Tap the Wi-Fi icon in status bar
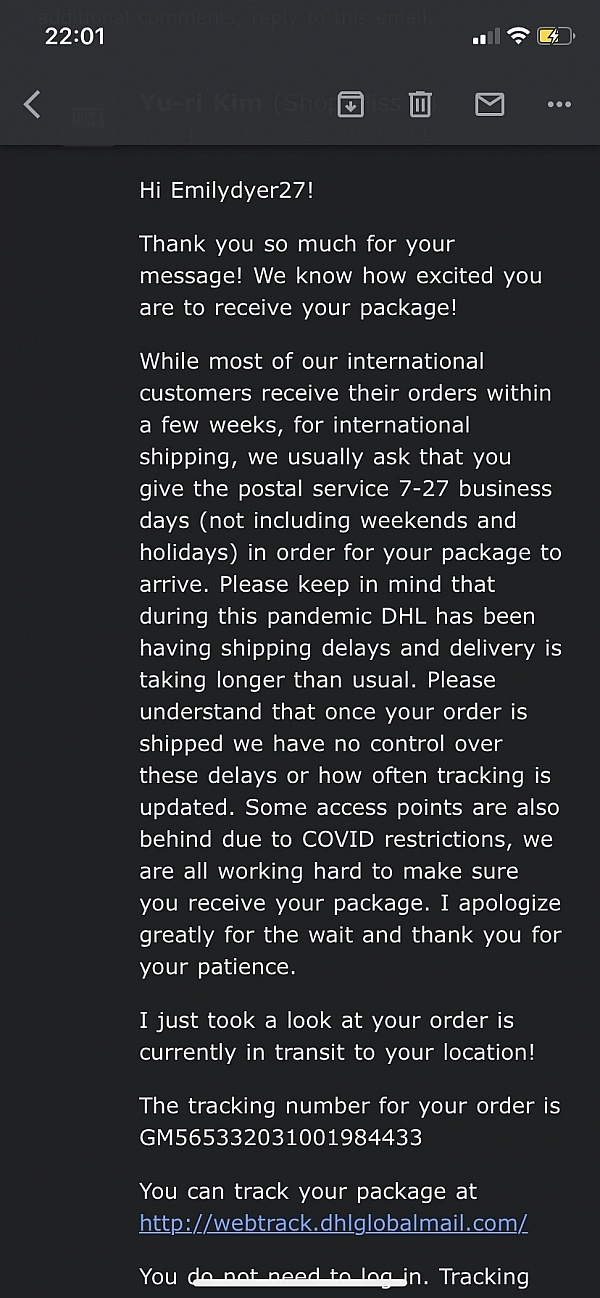600x1298 pixels. (x=517, y=36)
